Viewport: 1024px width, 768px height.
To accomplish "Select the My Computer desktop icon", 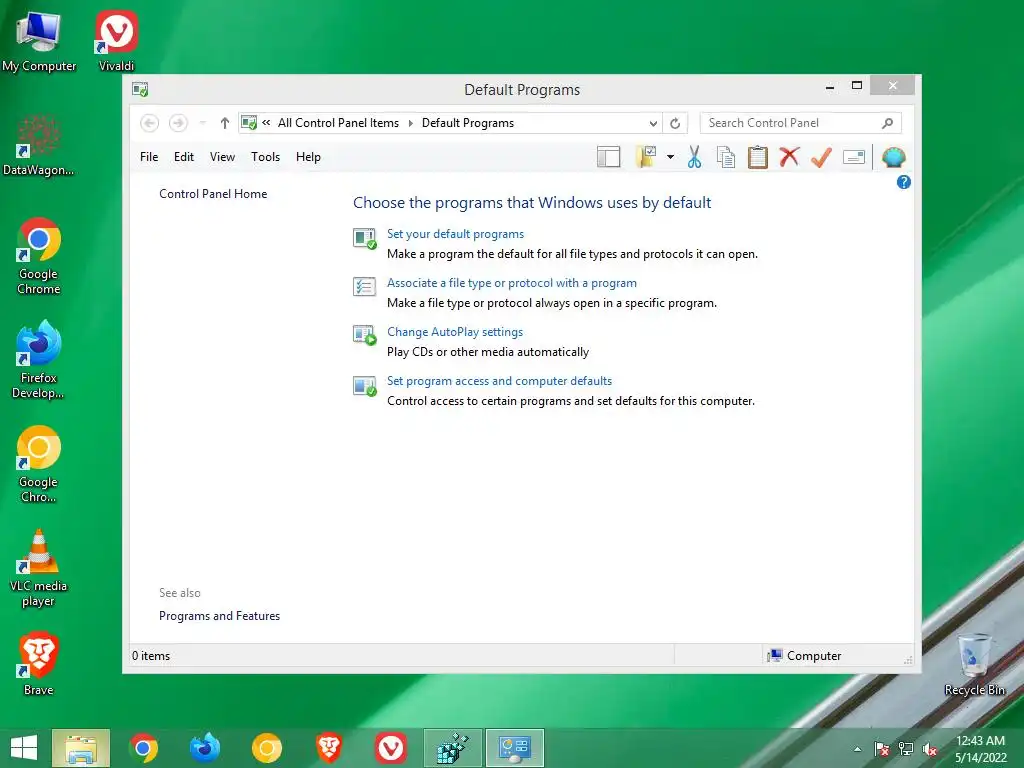I will (x=39, y=40).
